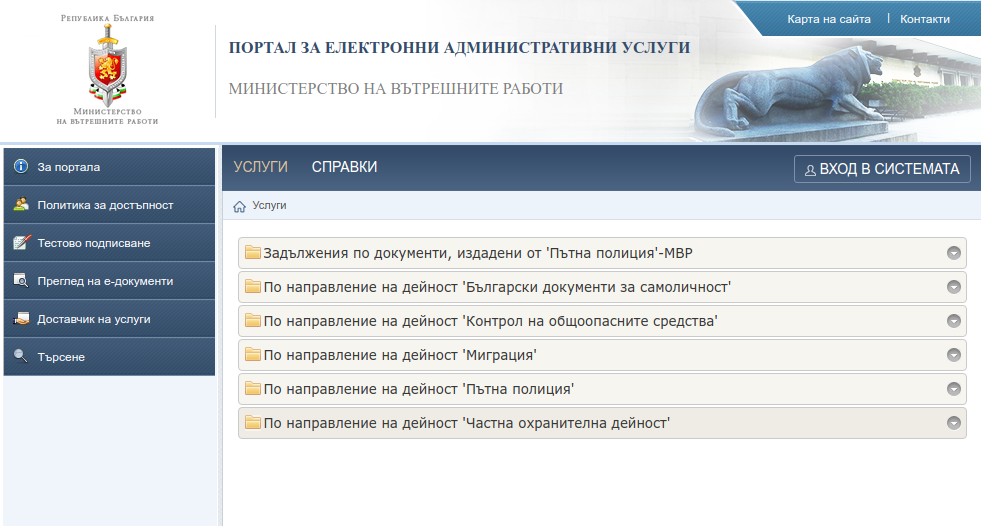Click the folder icon beside 'Миграция'
This screenshot has height=526, width=981.
(x=253, y=355)
